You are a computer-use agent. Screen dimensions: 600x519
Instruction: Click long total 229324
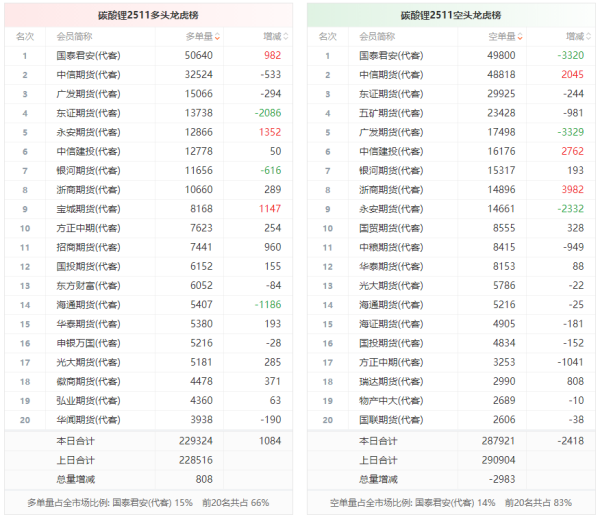pyautogui.click(x=196, y=441)
